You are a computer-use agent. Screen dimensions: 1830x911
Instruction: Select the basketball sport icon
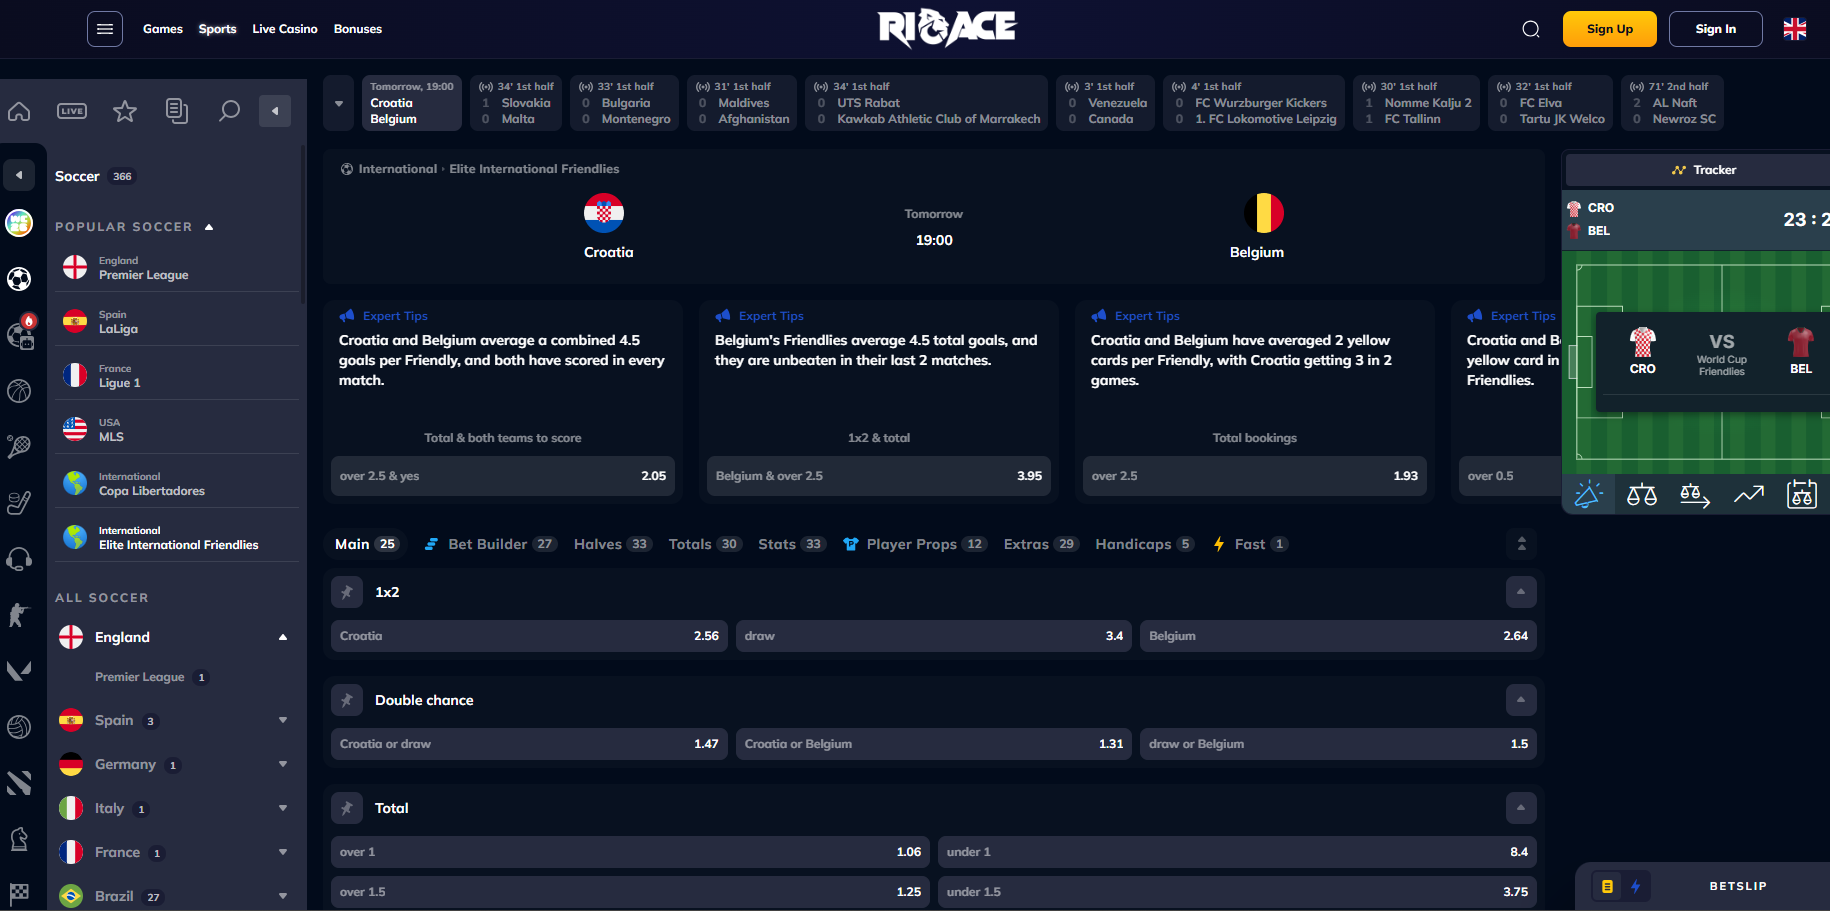[19, 391]
